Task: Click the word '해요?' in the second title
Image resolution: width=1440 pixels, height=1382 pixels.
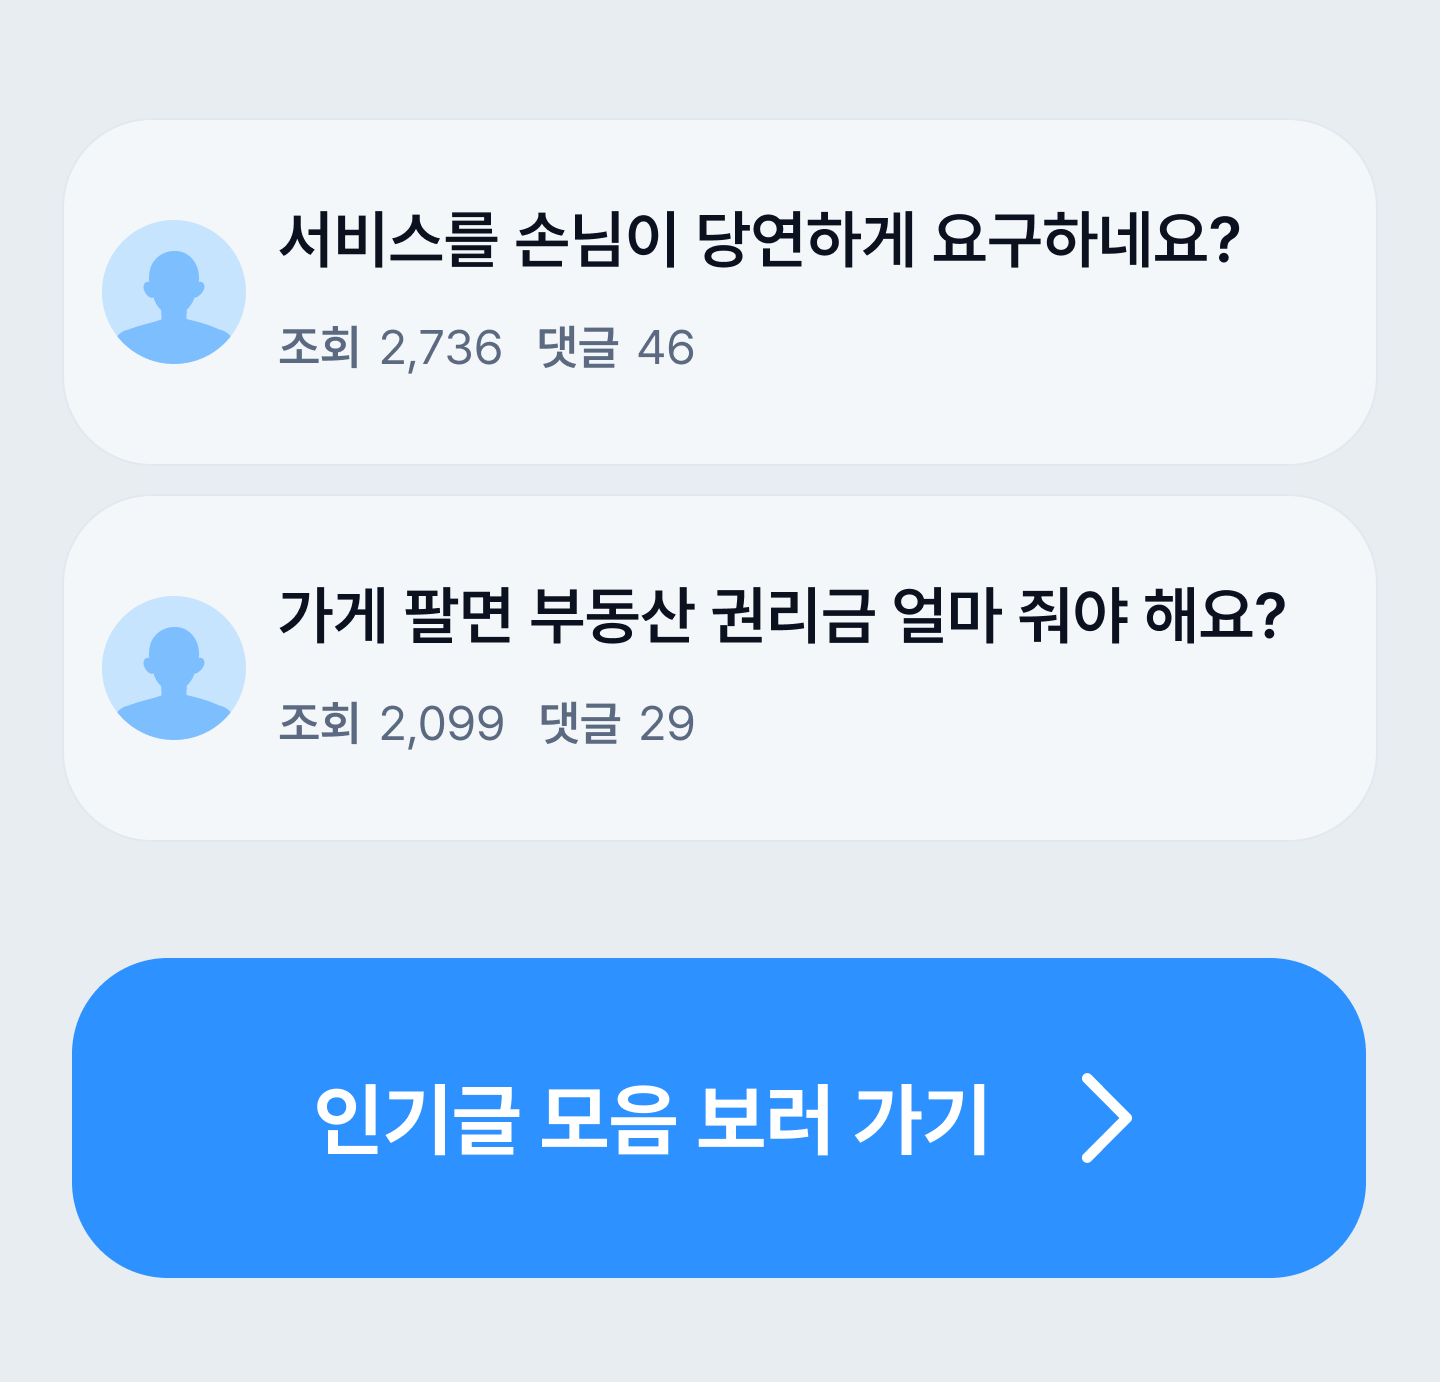Action: pos(1214,616)
